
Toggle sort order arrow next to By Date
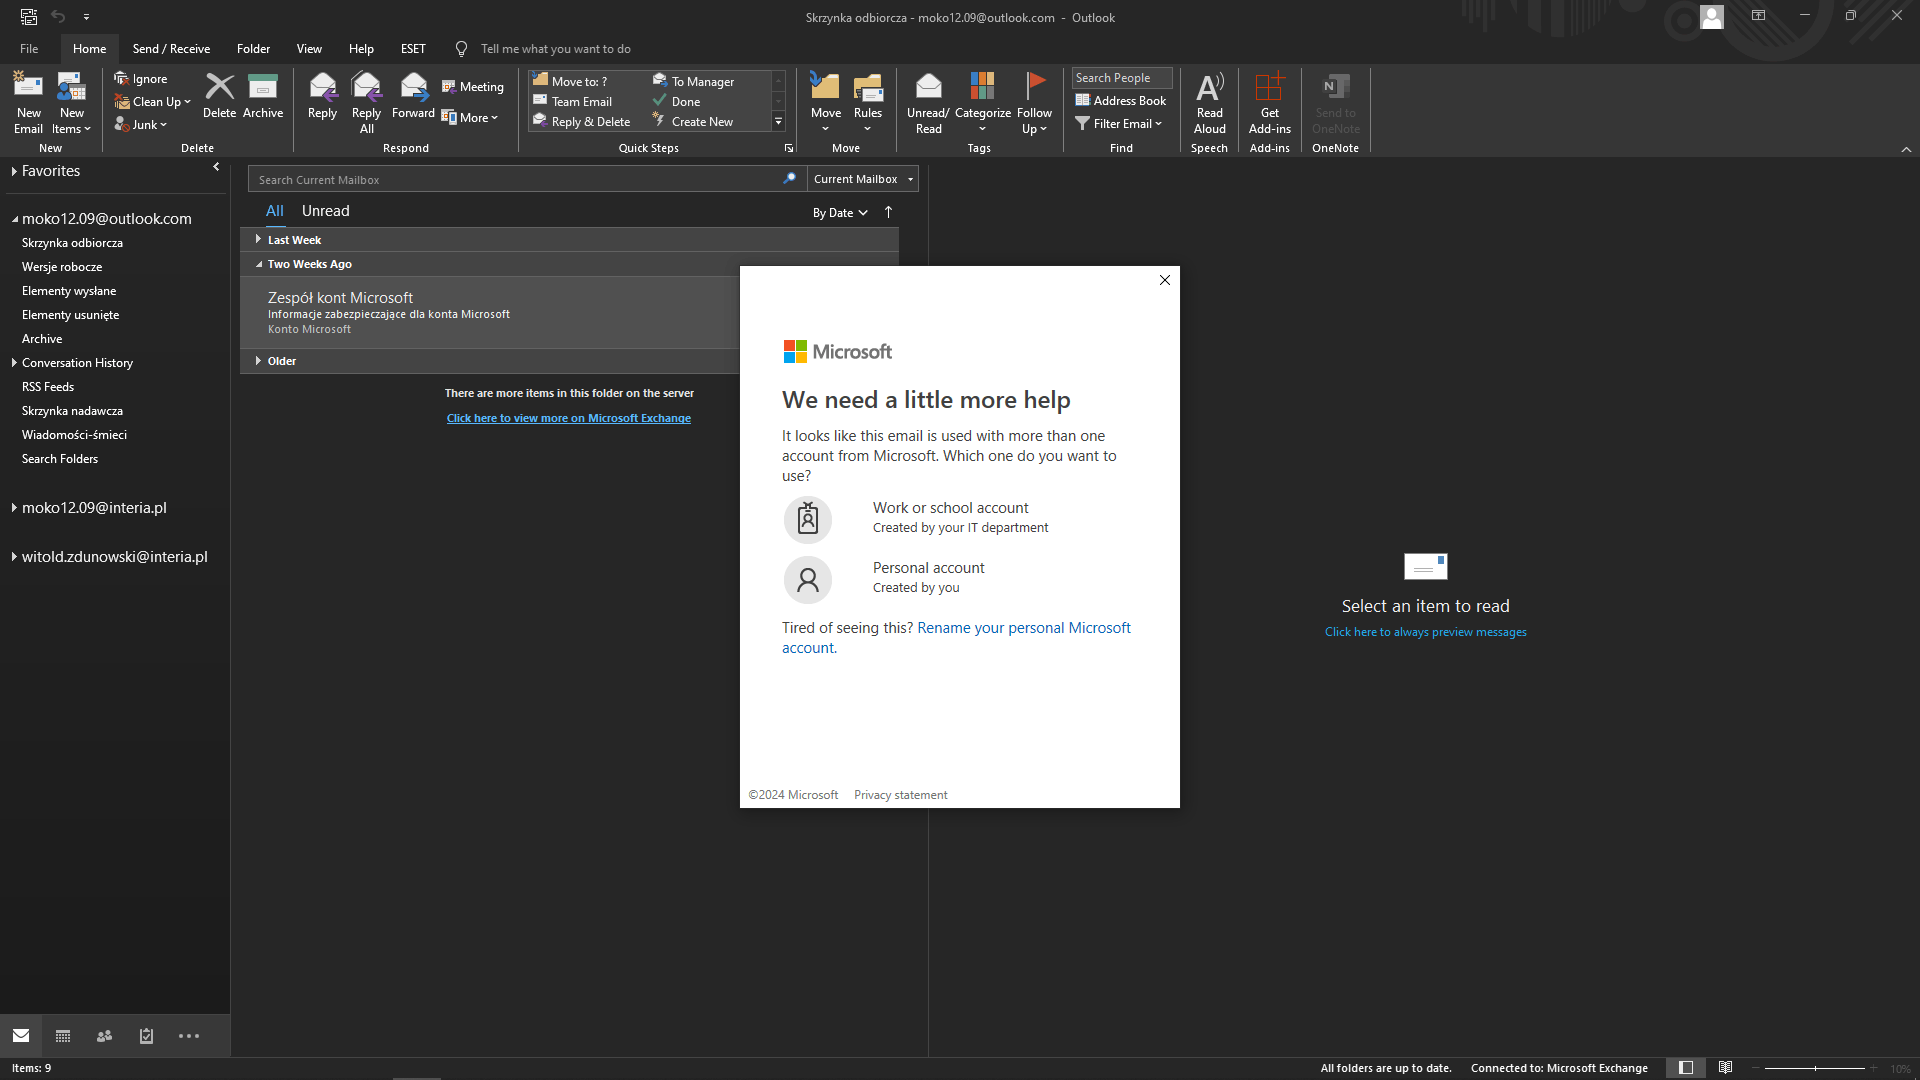(x=888, y=212)
